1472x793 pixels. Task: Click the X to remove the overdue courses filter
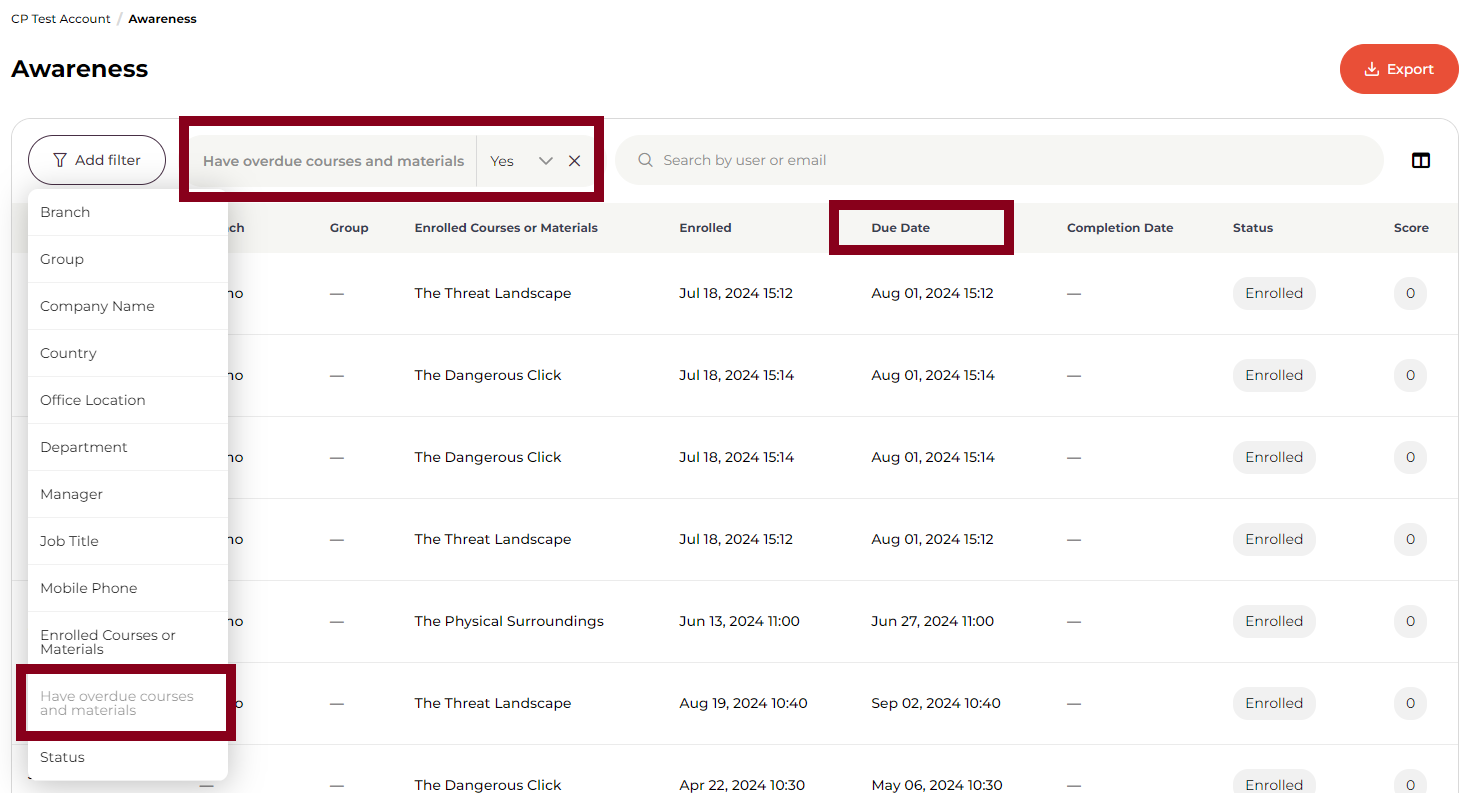(x=573, y=160)
